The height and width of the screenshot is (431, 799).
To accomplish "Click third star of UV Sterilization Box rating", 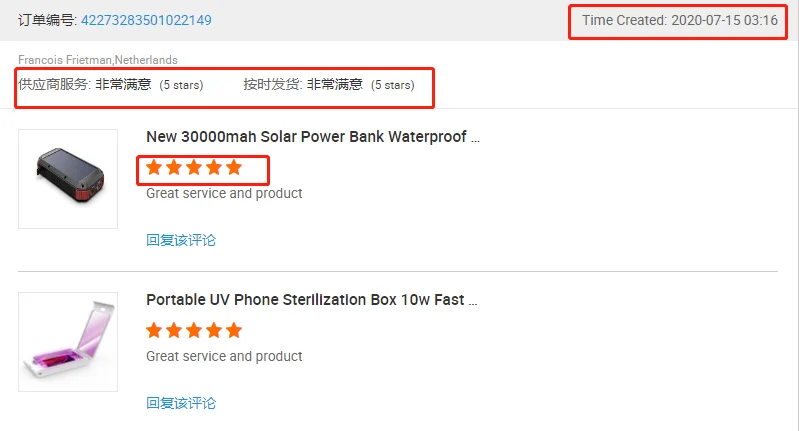I will 194,330.
